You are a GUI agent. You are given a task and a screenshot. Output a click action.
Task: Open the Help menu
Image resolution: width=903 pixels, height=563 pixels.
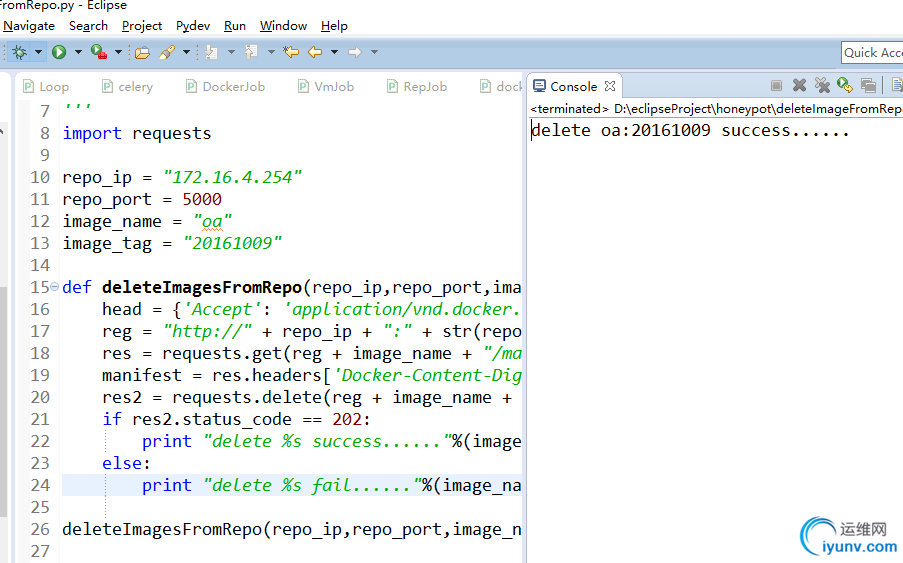[334, 26]
